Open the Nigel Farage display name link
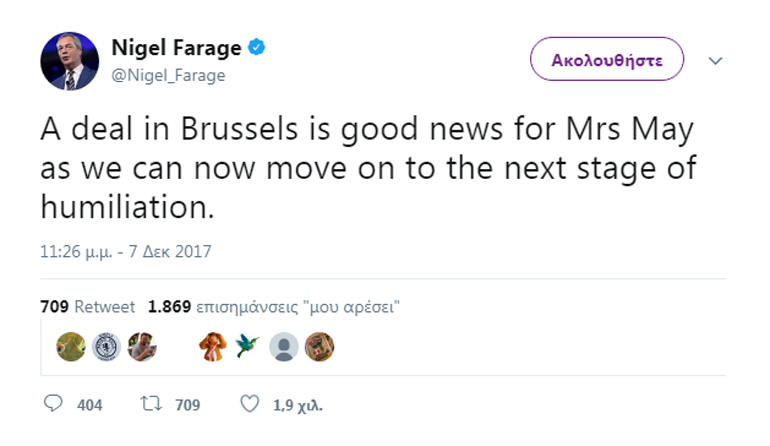Screen dimensions: 770x446 click(176, 48)
